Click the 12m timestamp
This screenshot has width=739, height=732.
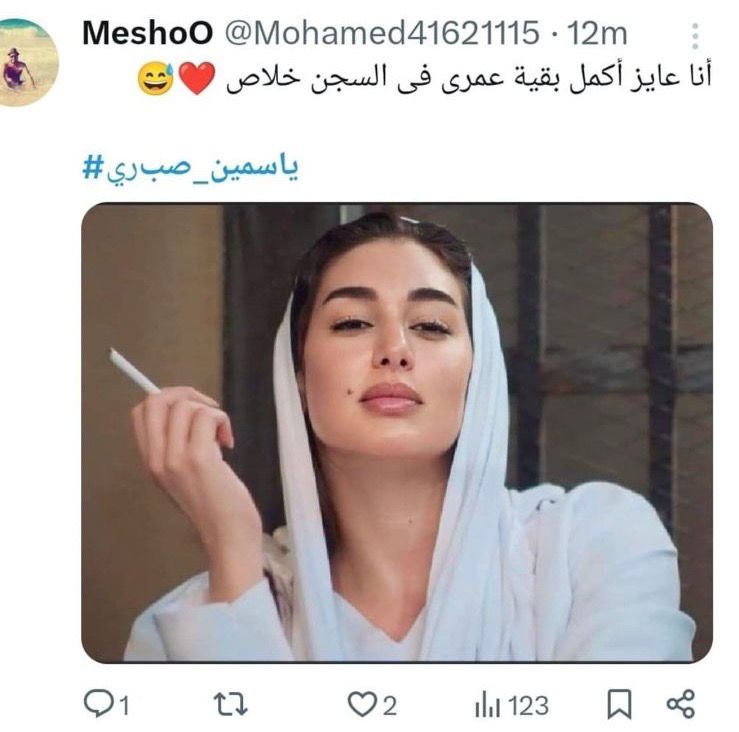[596, 34]
